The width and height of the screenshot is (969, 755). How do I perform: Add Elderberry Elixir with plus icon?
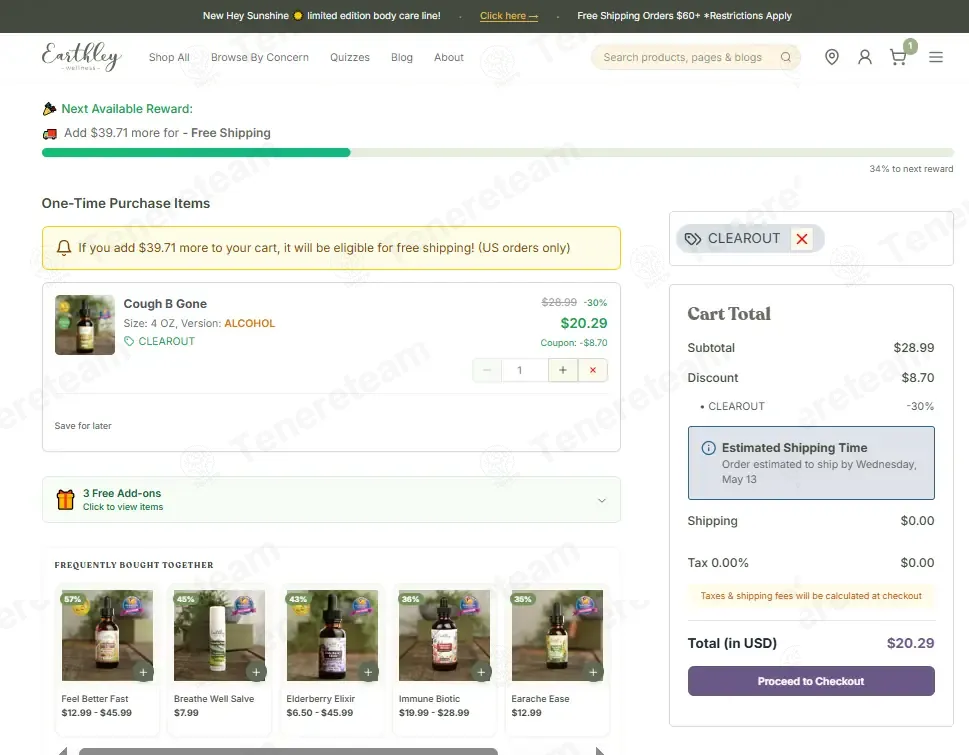click(x=368, y=672)
